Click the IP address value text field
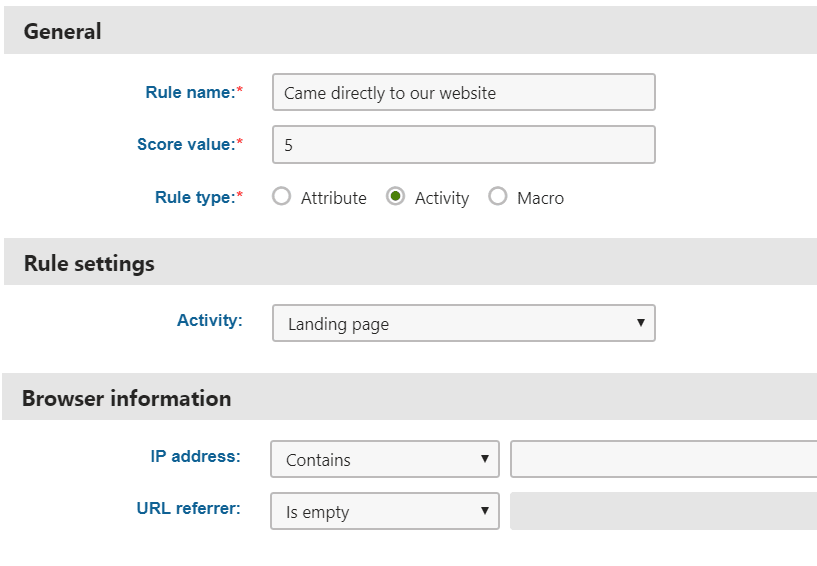 click(x=663, y=459)
